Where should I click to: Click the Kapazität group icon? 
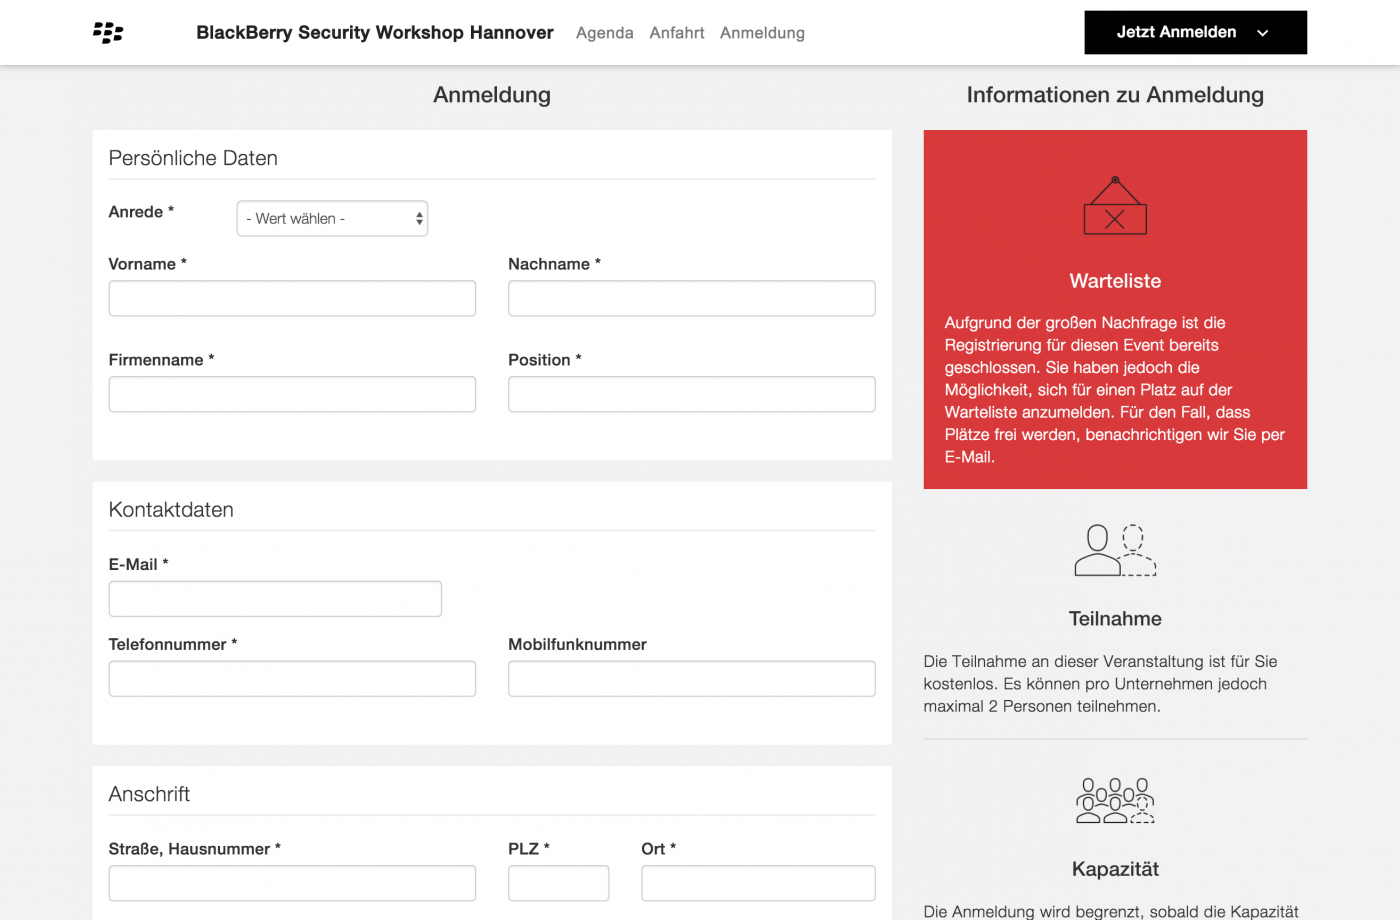[1115, 800]
